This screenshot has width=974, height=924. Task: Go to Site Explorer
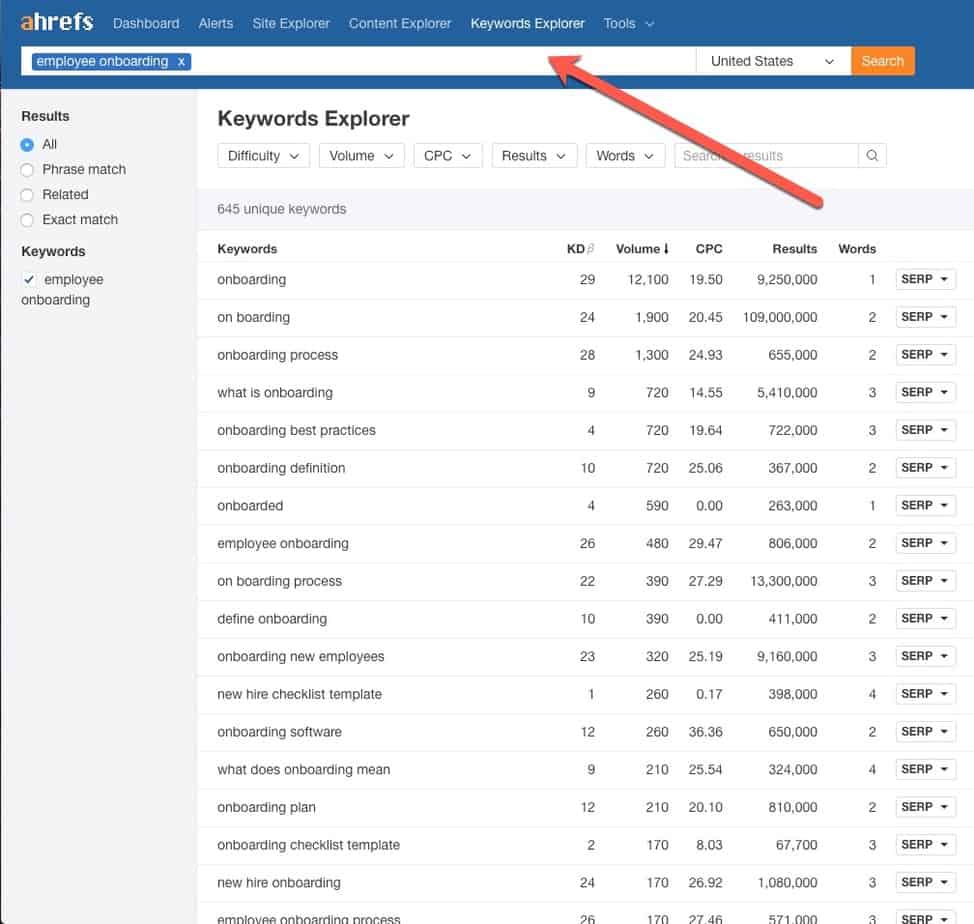tap(290, 23)
